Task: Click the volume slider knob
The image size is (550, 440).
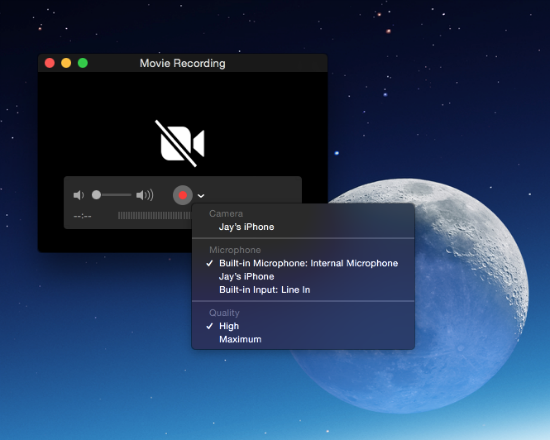Action: (x=96, y=195)
